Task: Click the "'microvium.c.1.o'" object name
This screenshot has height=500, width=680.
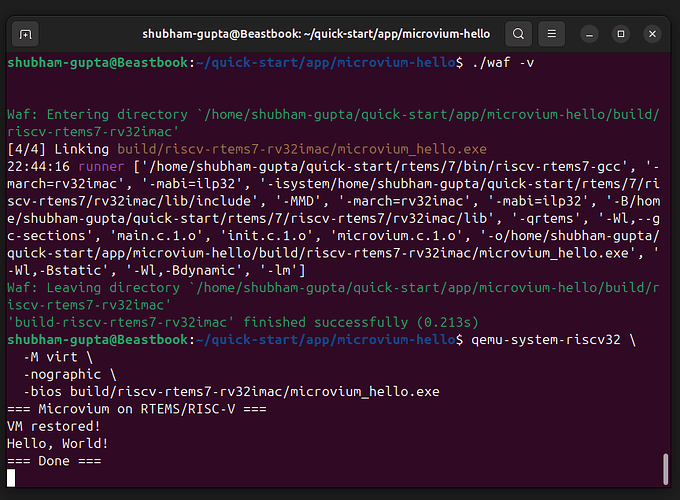Action: pos(396,236)
